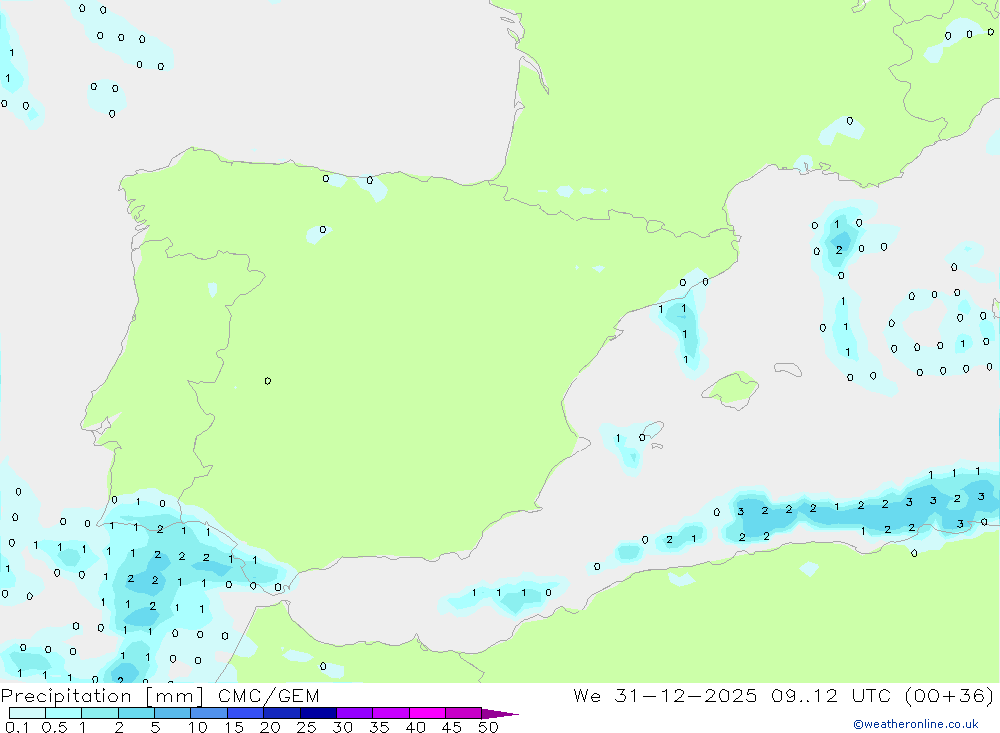
Task: Click the 'Precipitation [mm]' title text
Action: (x=102, y=696)
